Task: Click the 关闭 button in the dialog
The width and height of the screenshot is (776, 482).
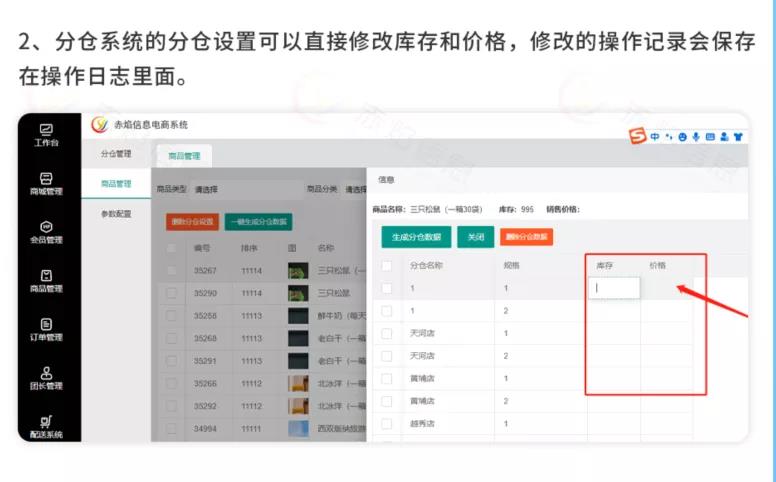Action: pos(476,237)
